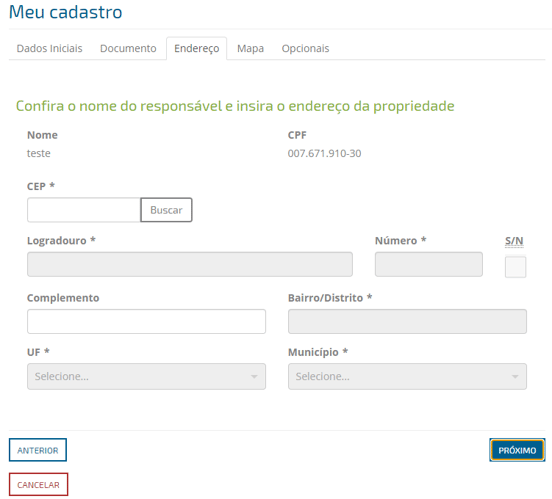Click the red CANCELAR button

click(38, 485)
